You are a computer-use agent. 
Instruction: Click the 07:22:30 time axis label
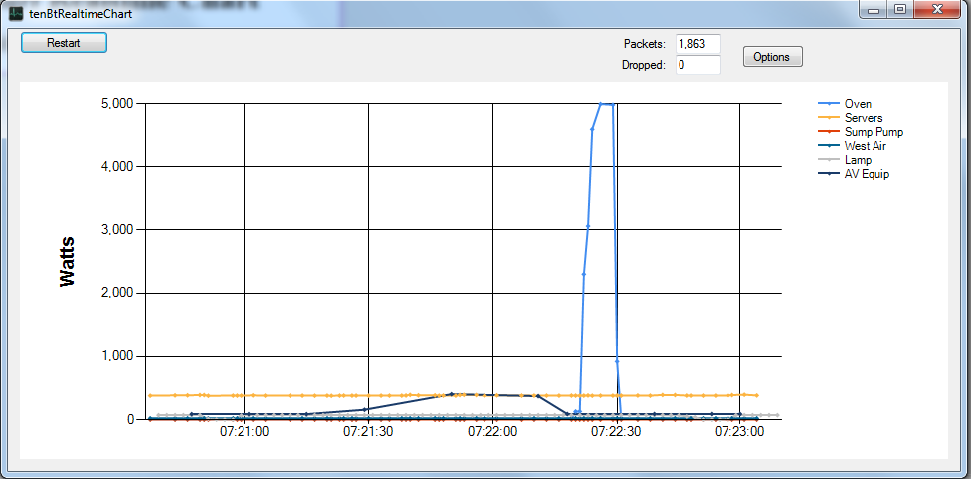[x=616, y=431]
